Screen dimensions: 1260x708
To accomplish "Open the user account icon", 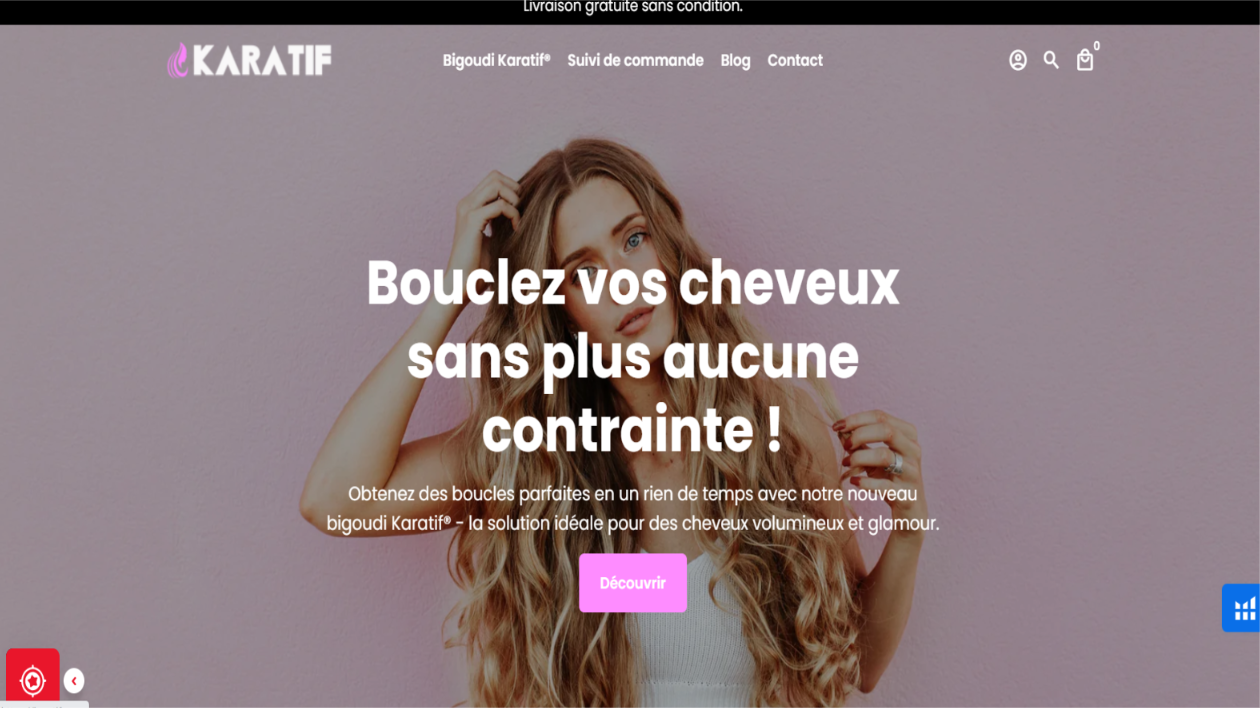I will (1018, 61).
